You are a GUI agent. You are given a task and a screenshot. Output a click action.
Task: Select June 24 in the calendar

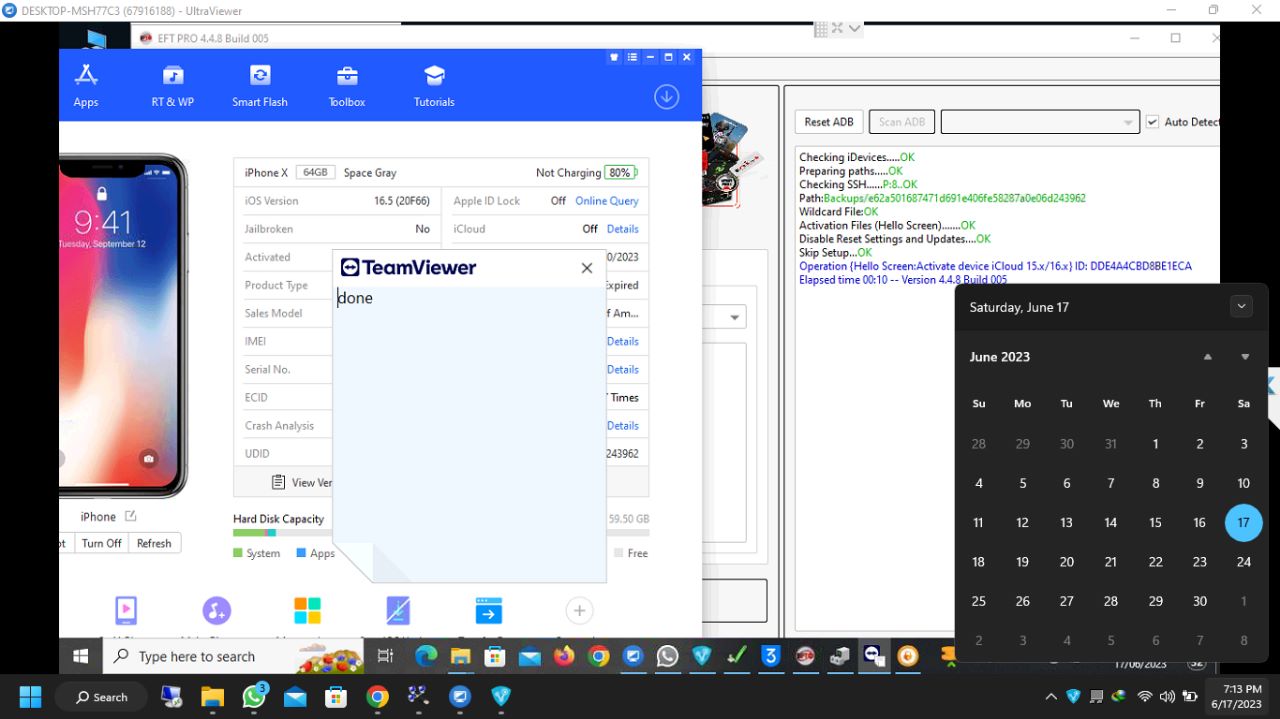[x=1244, y=562]
